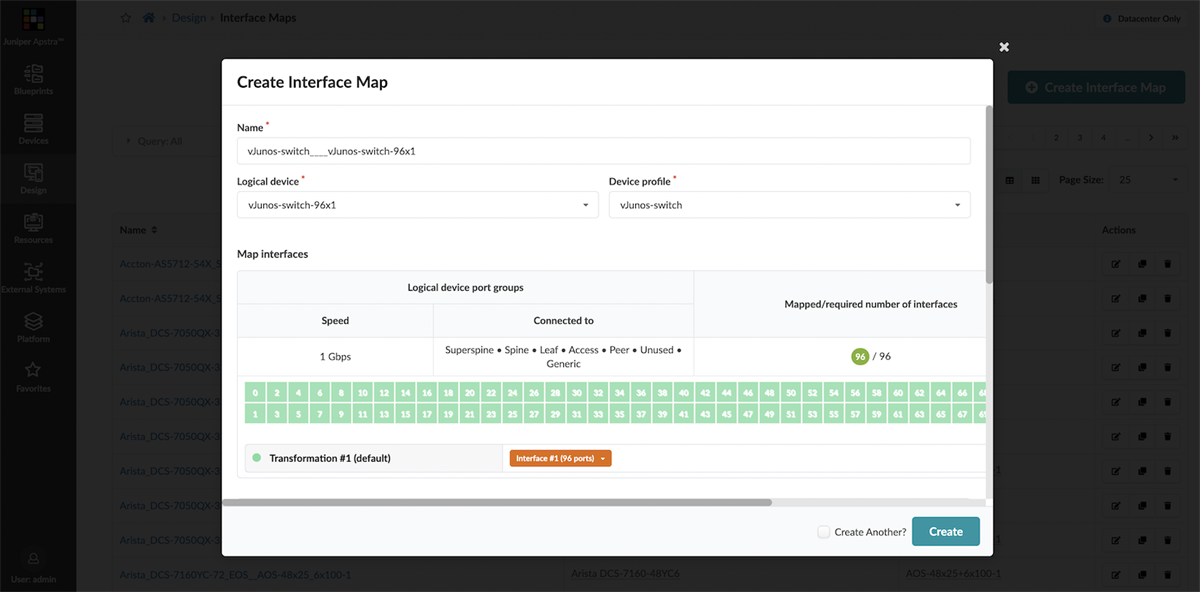
Task: Open the Platform section
Action: 33,328
